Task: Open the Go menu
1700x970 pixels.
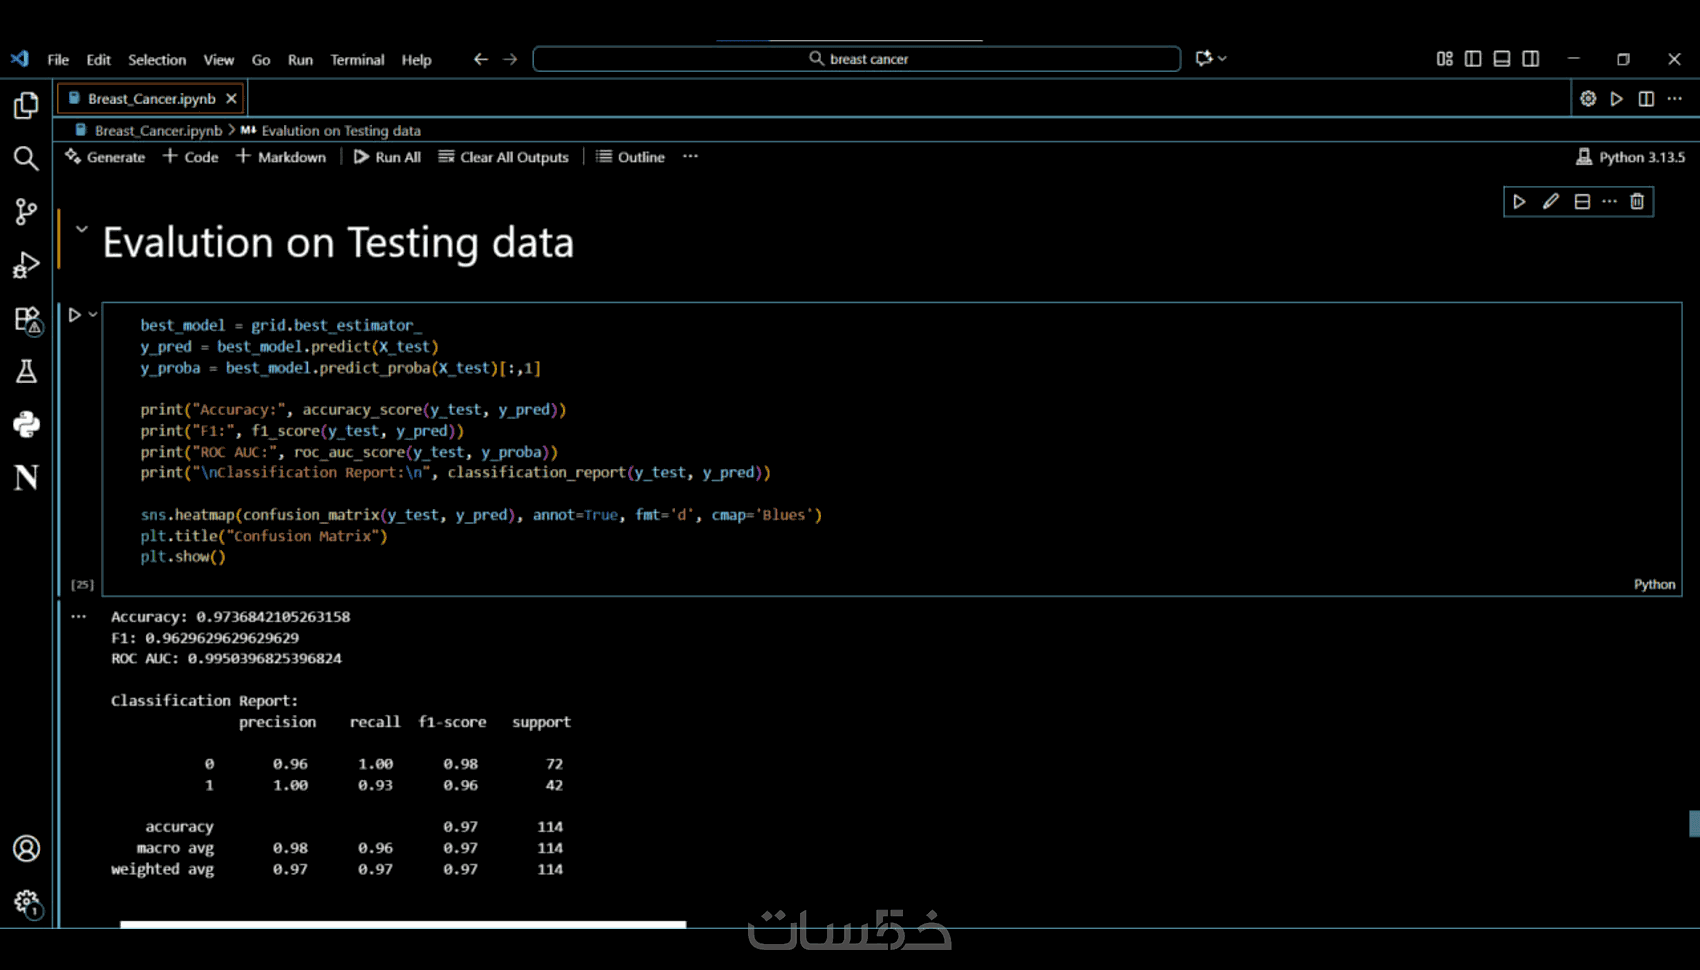Action: coord(261,59)
